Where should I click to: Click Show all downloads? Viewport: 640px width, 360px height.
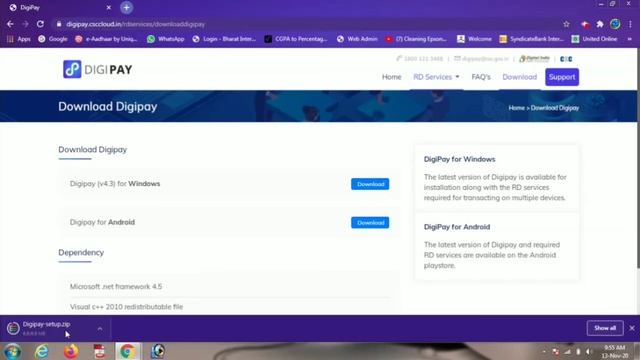point(605,328)
